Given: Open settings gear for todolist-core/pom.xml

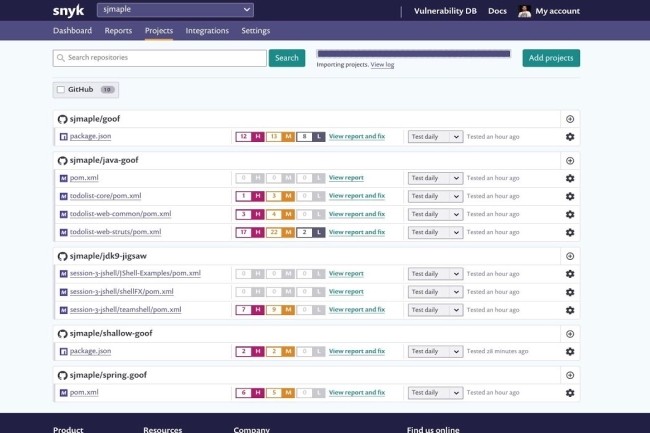Looking at the screenshot, I should pos(570,196).
